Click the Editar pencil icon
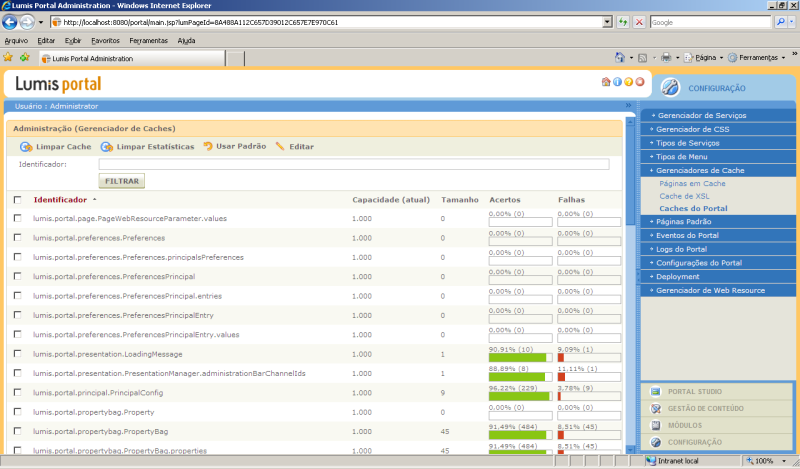The width and height of the screenshot is (800, 469). point(280,146)
